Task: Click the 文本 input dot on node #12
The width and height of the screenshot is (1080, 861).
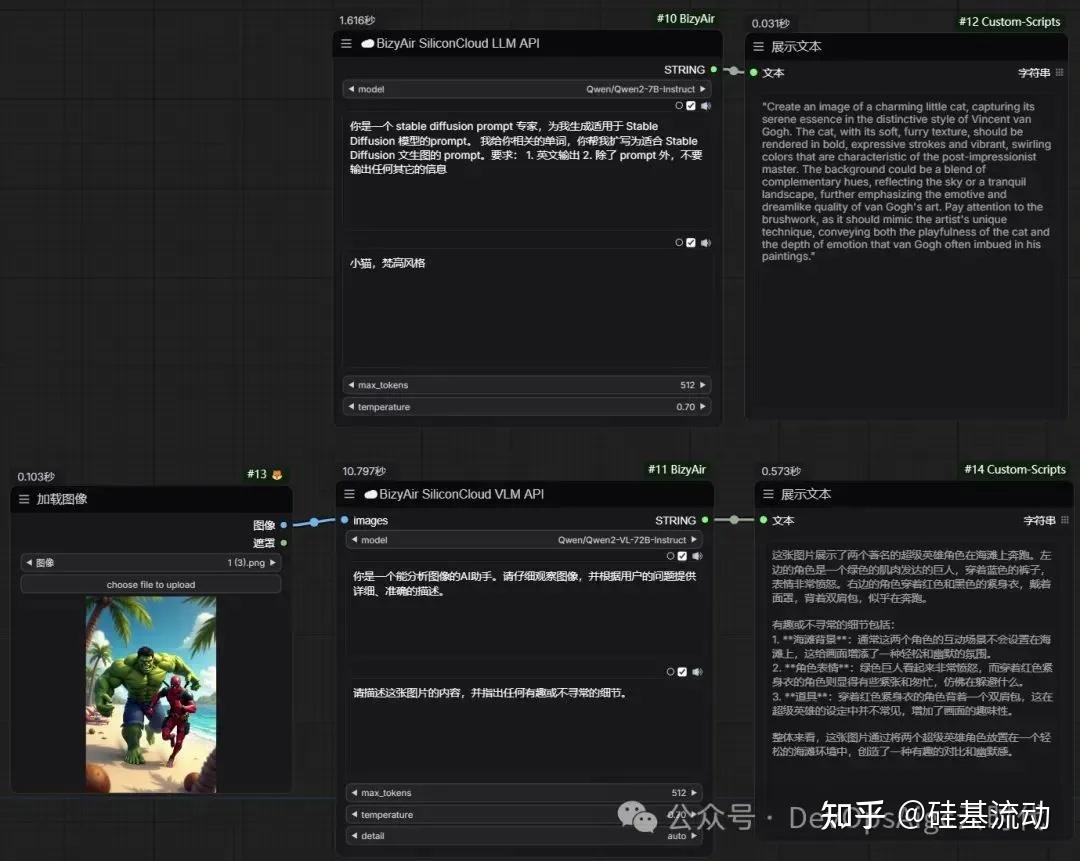Action: (x=754, y=72)
